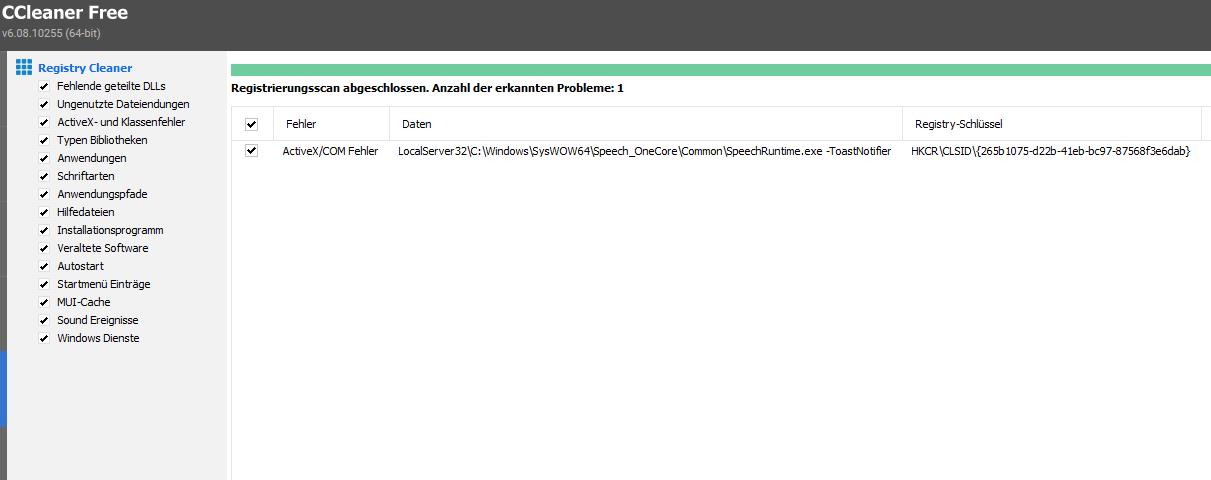Uncheck the ActiveX/COM Fehler result row
The width and height of the screenshot is (1211, 480).
pyautogui.click(x=251, y=151)
